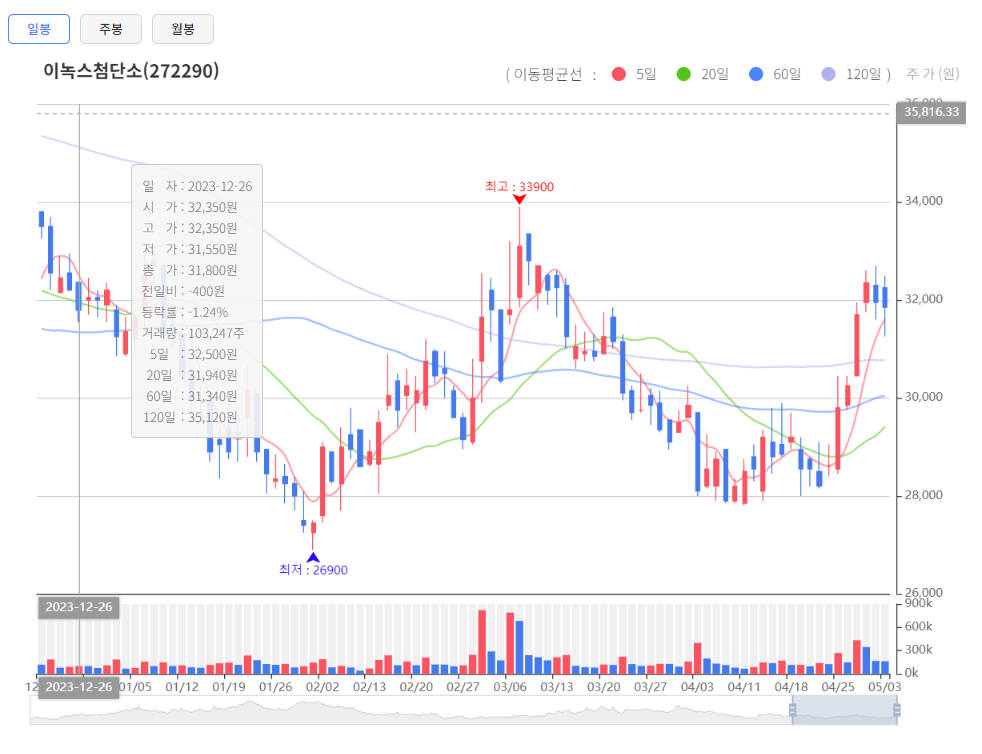982x754 pixels.
Task: Click the 저가 31,550원 tooltip row
Action: 190,249
